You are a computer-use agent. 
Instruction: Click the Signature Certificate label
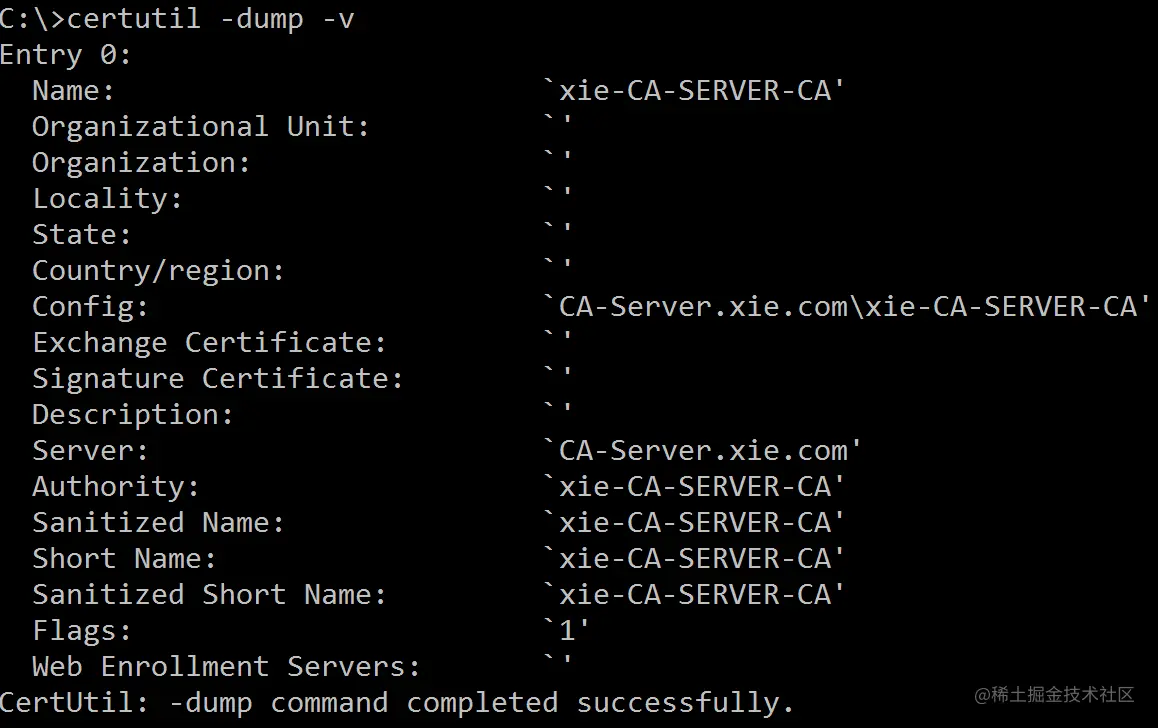click(x=218, y=379)
